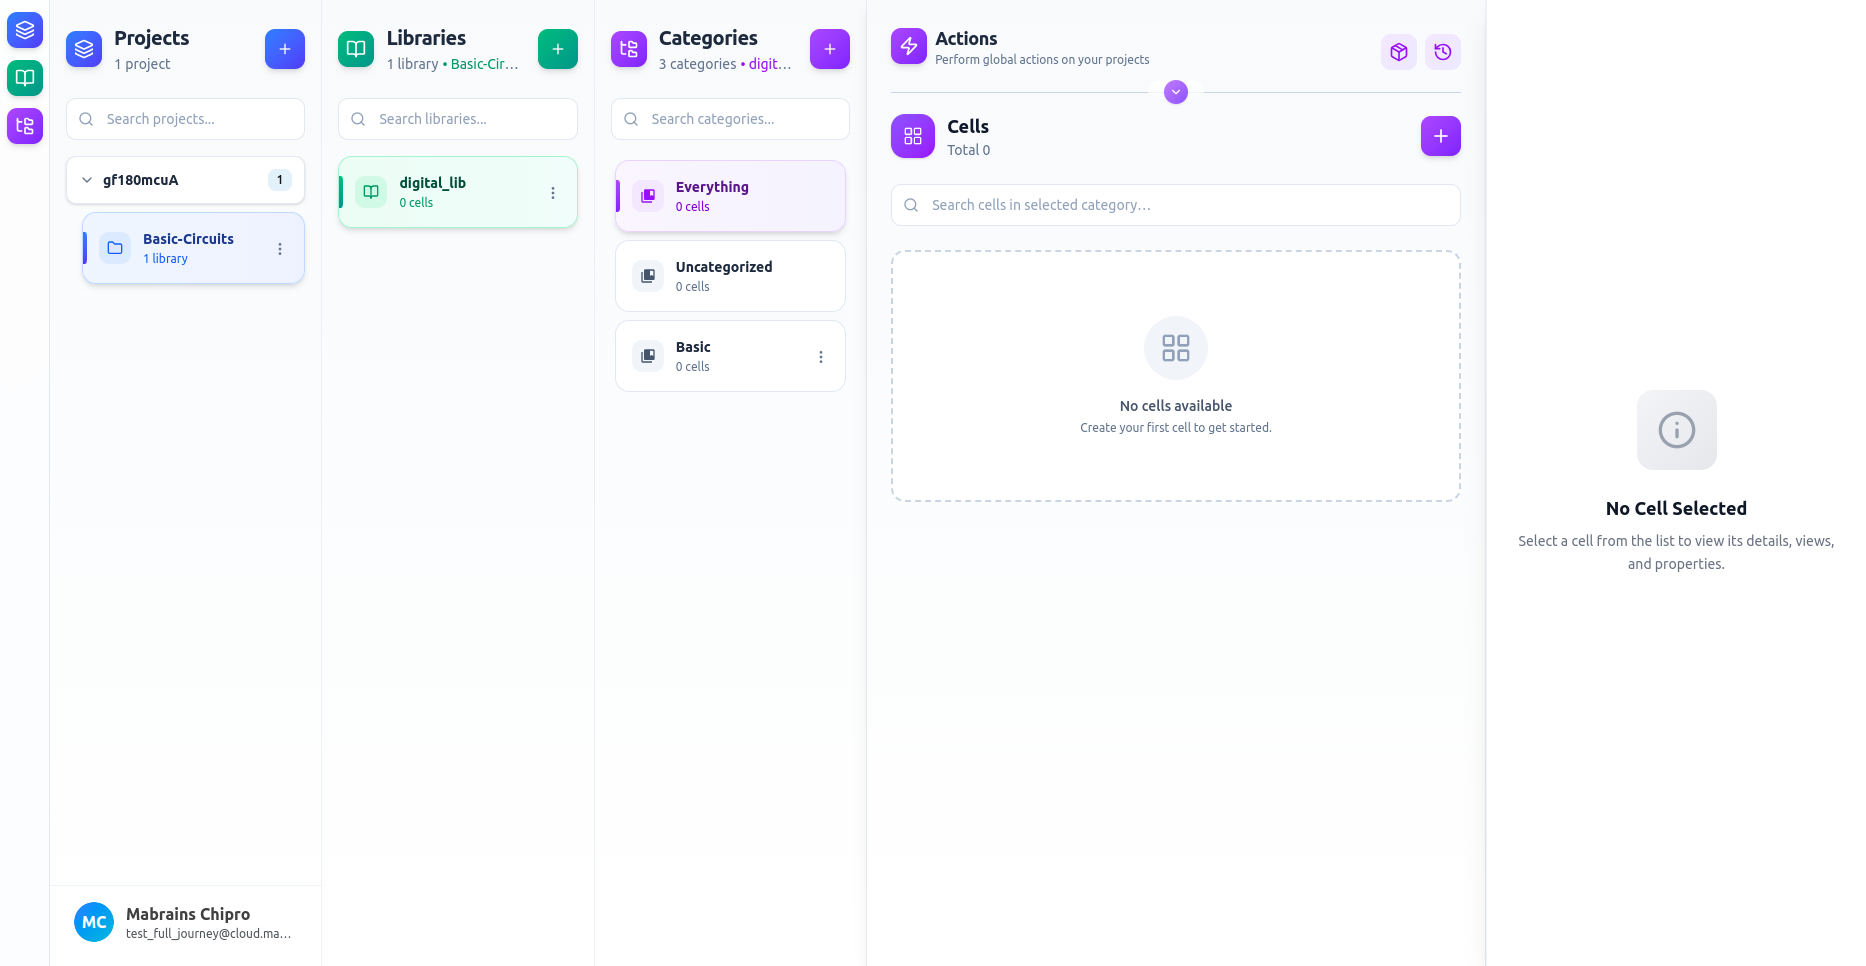This screenshot has width=1866, height=966.
Task: Click the package cube icon in Actions
Action: point(1398,52)
